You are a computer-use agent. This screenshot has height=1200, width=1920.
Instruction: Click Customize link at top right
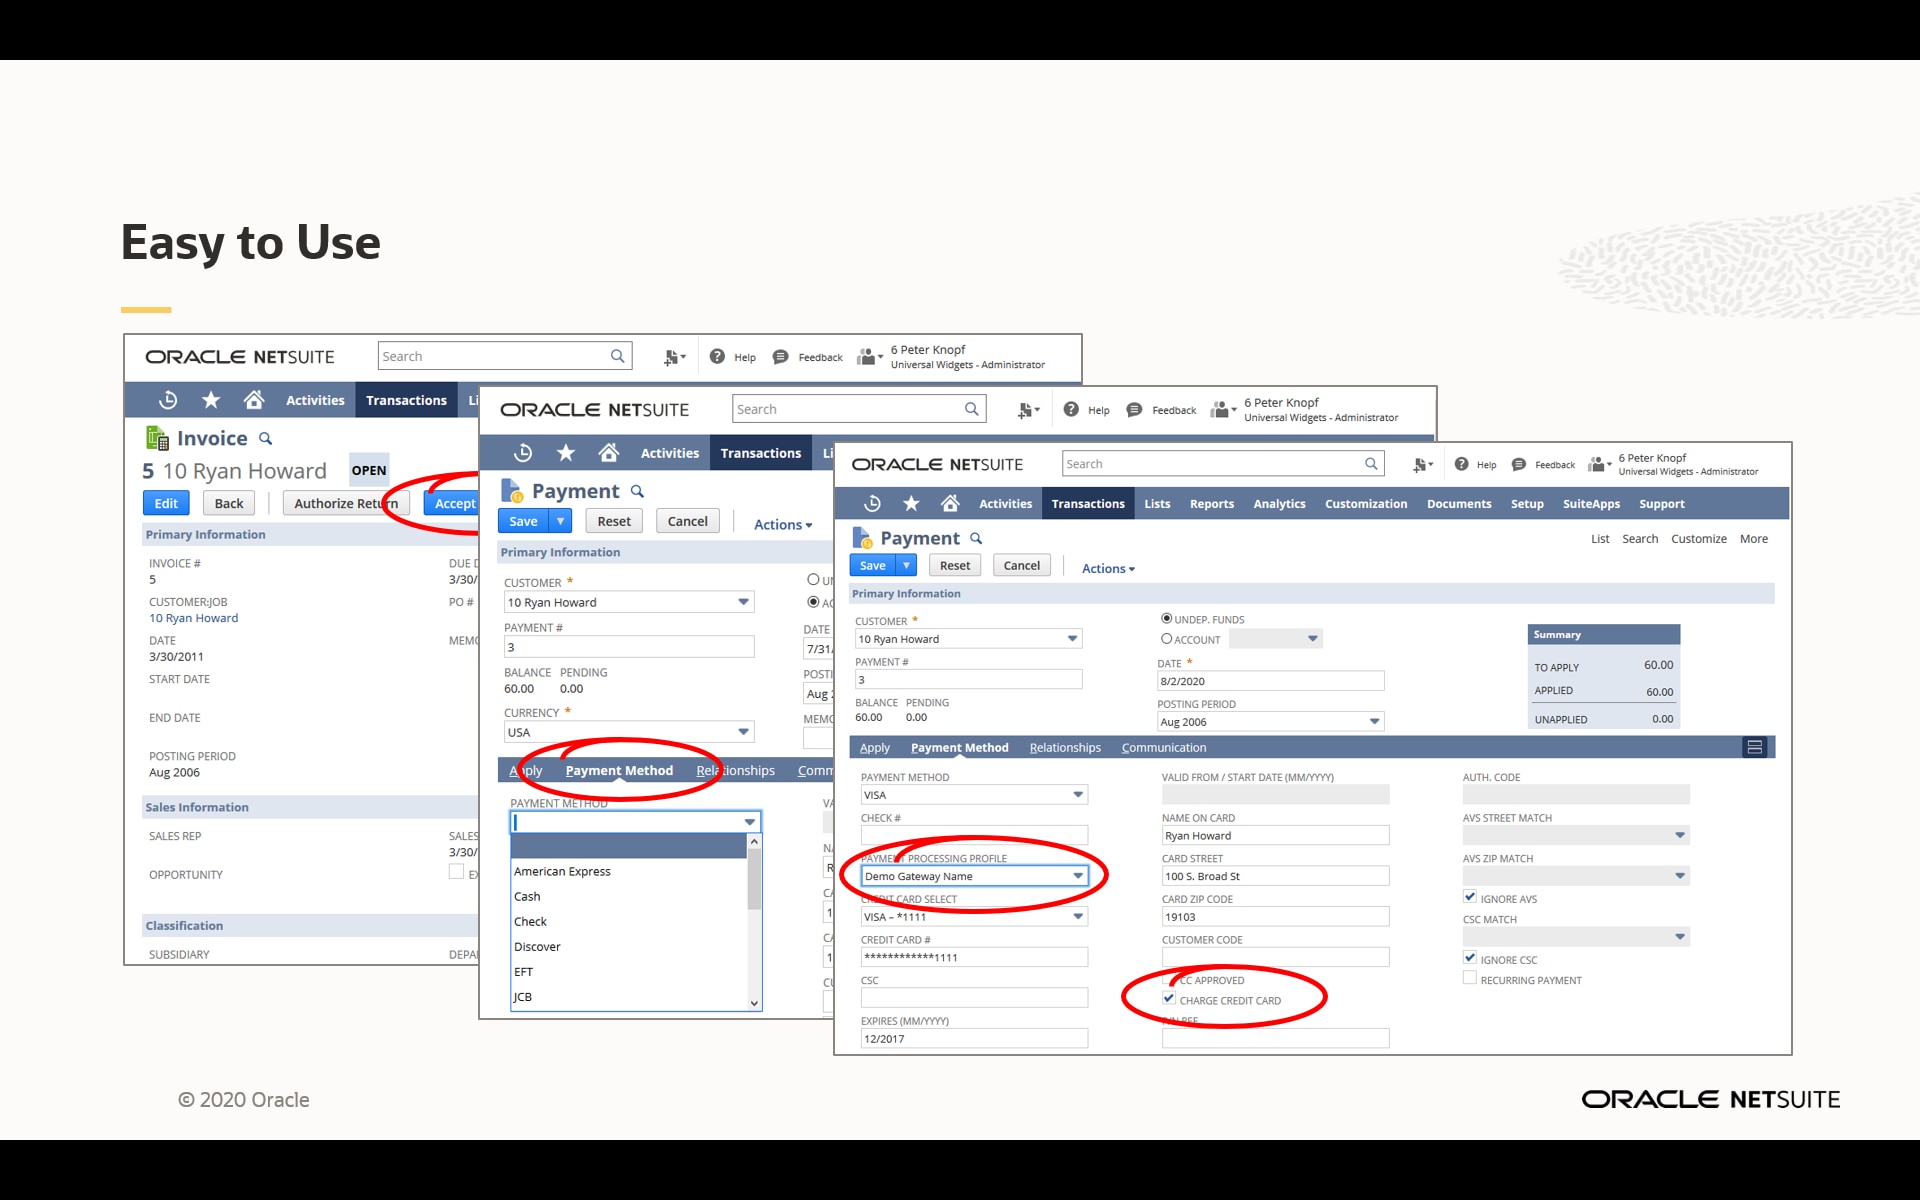click(1698, 539)
